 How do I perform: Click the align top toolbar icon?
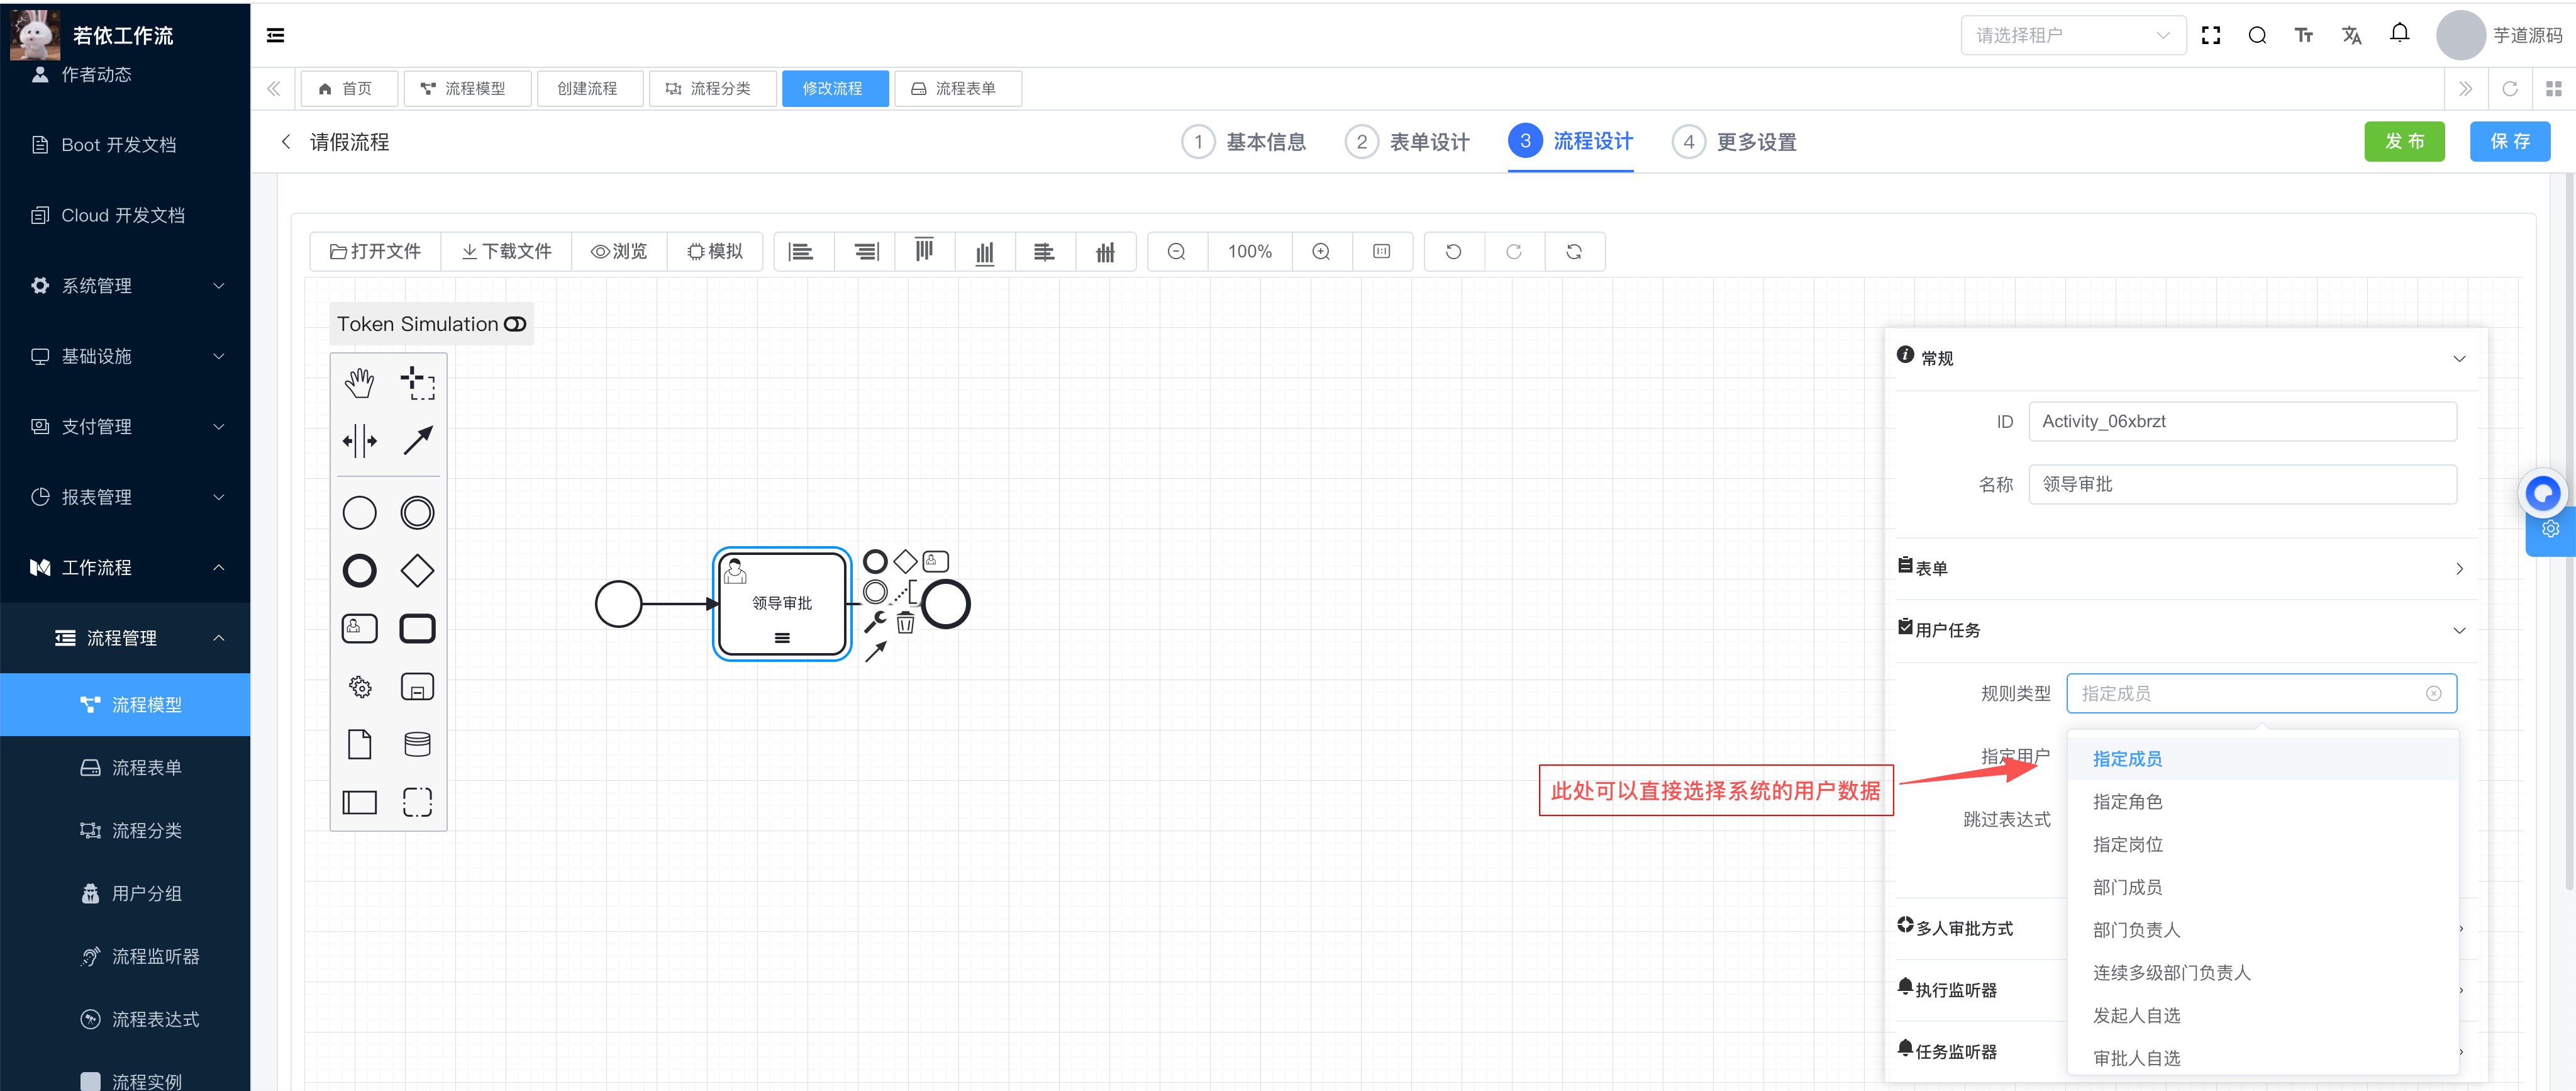pyautogui.click(x=924, y=251)
